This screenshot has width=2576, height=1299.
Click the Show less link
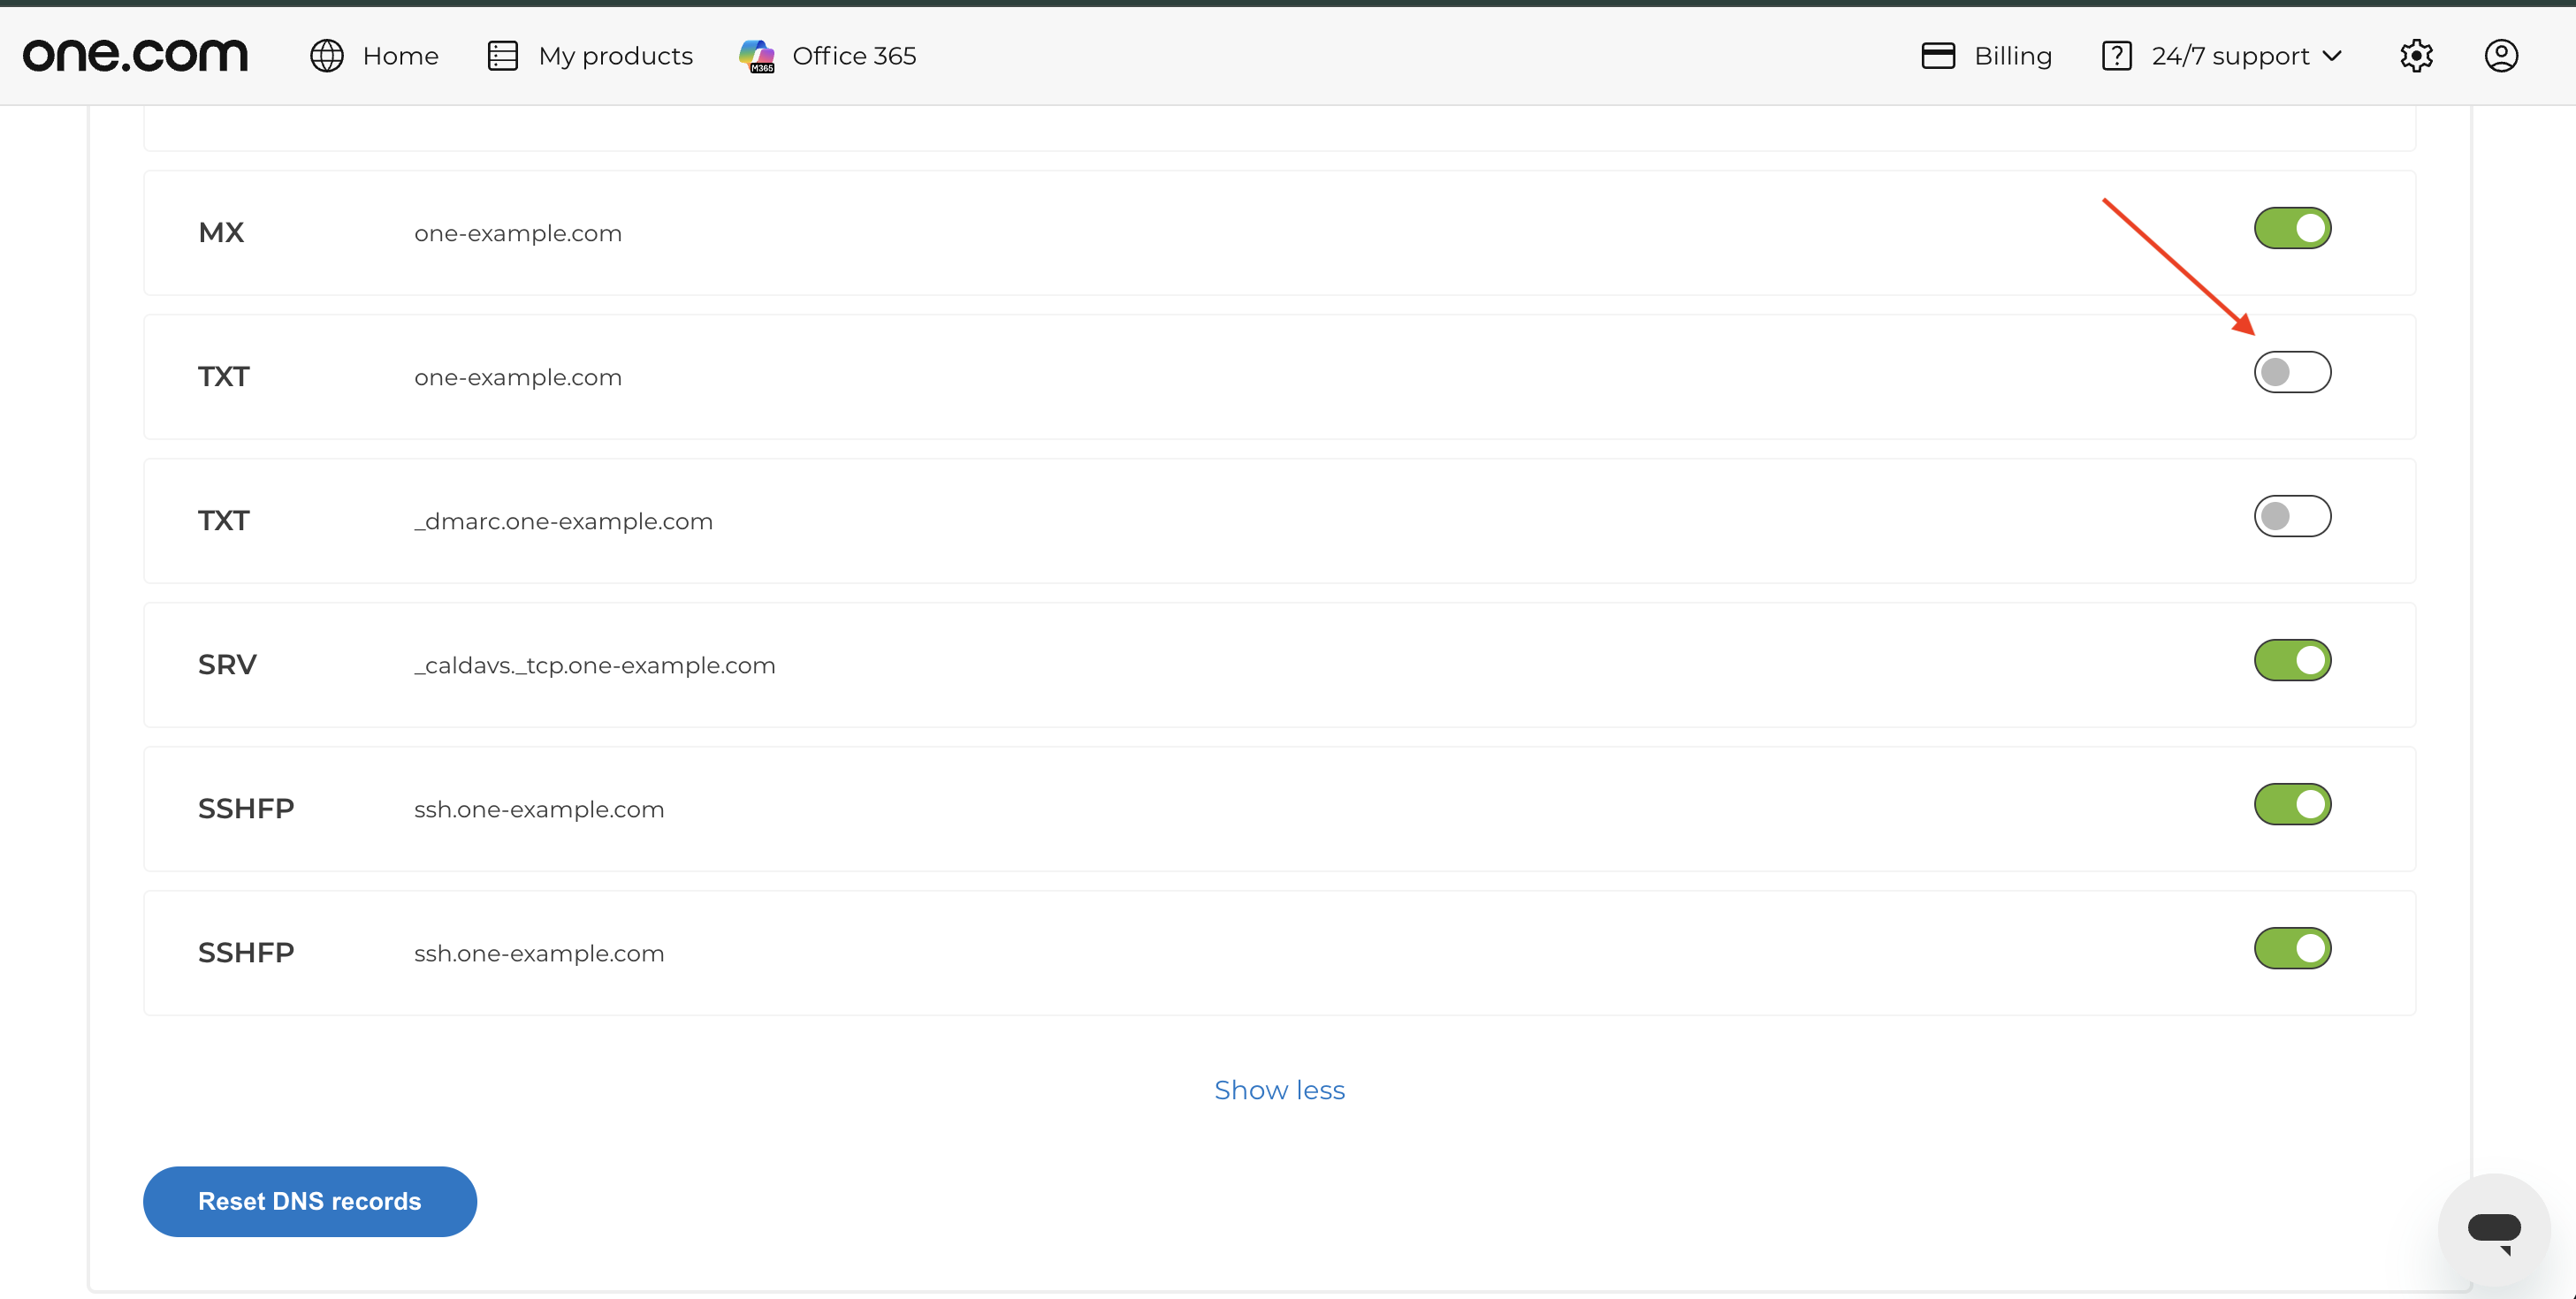pos(1279,1090)
